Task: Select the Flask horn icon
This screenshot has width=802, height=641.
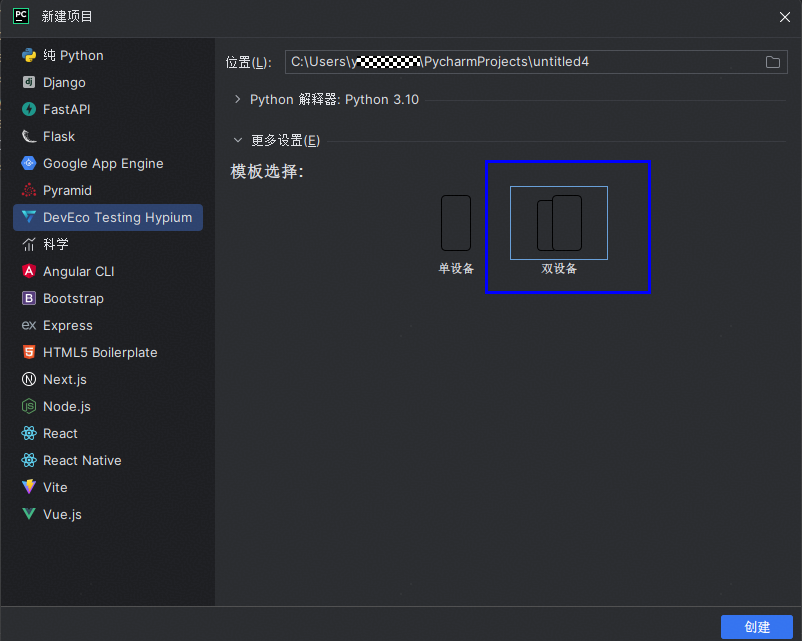Action: (x=29, y=136)
